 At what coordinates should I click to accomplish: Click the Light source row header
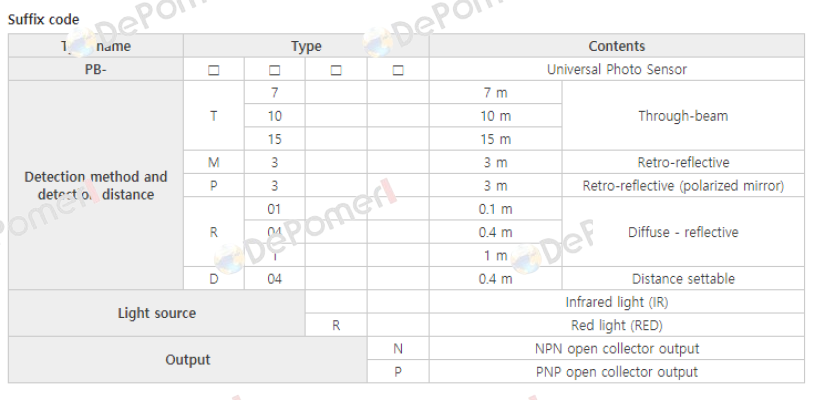pyautogui.click(x=157, y=313)
